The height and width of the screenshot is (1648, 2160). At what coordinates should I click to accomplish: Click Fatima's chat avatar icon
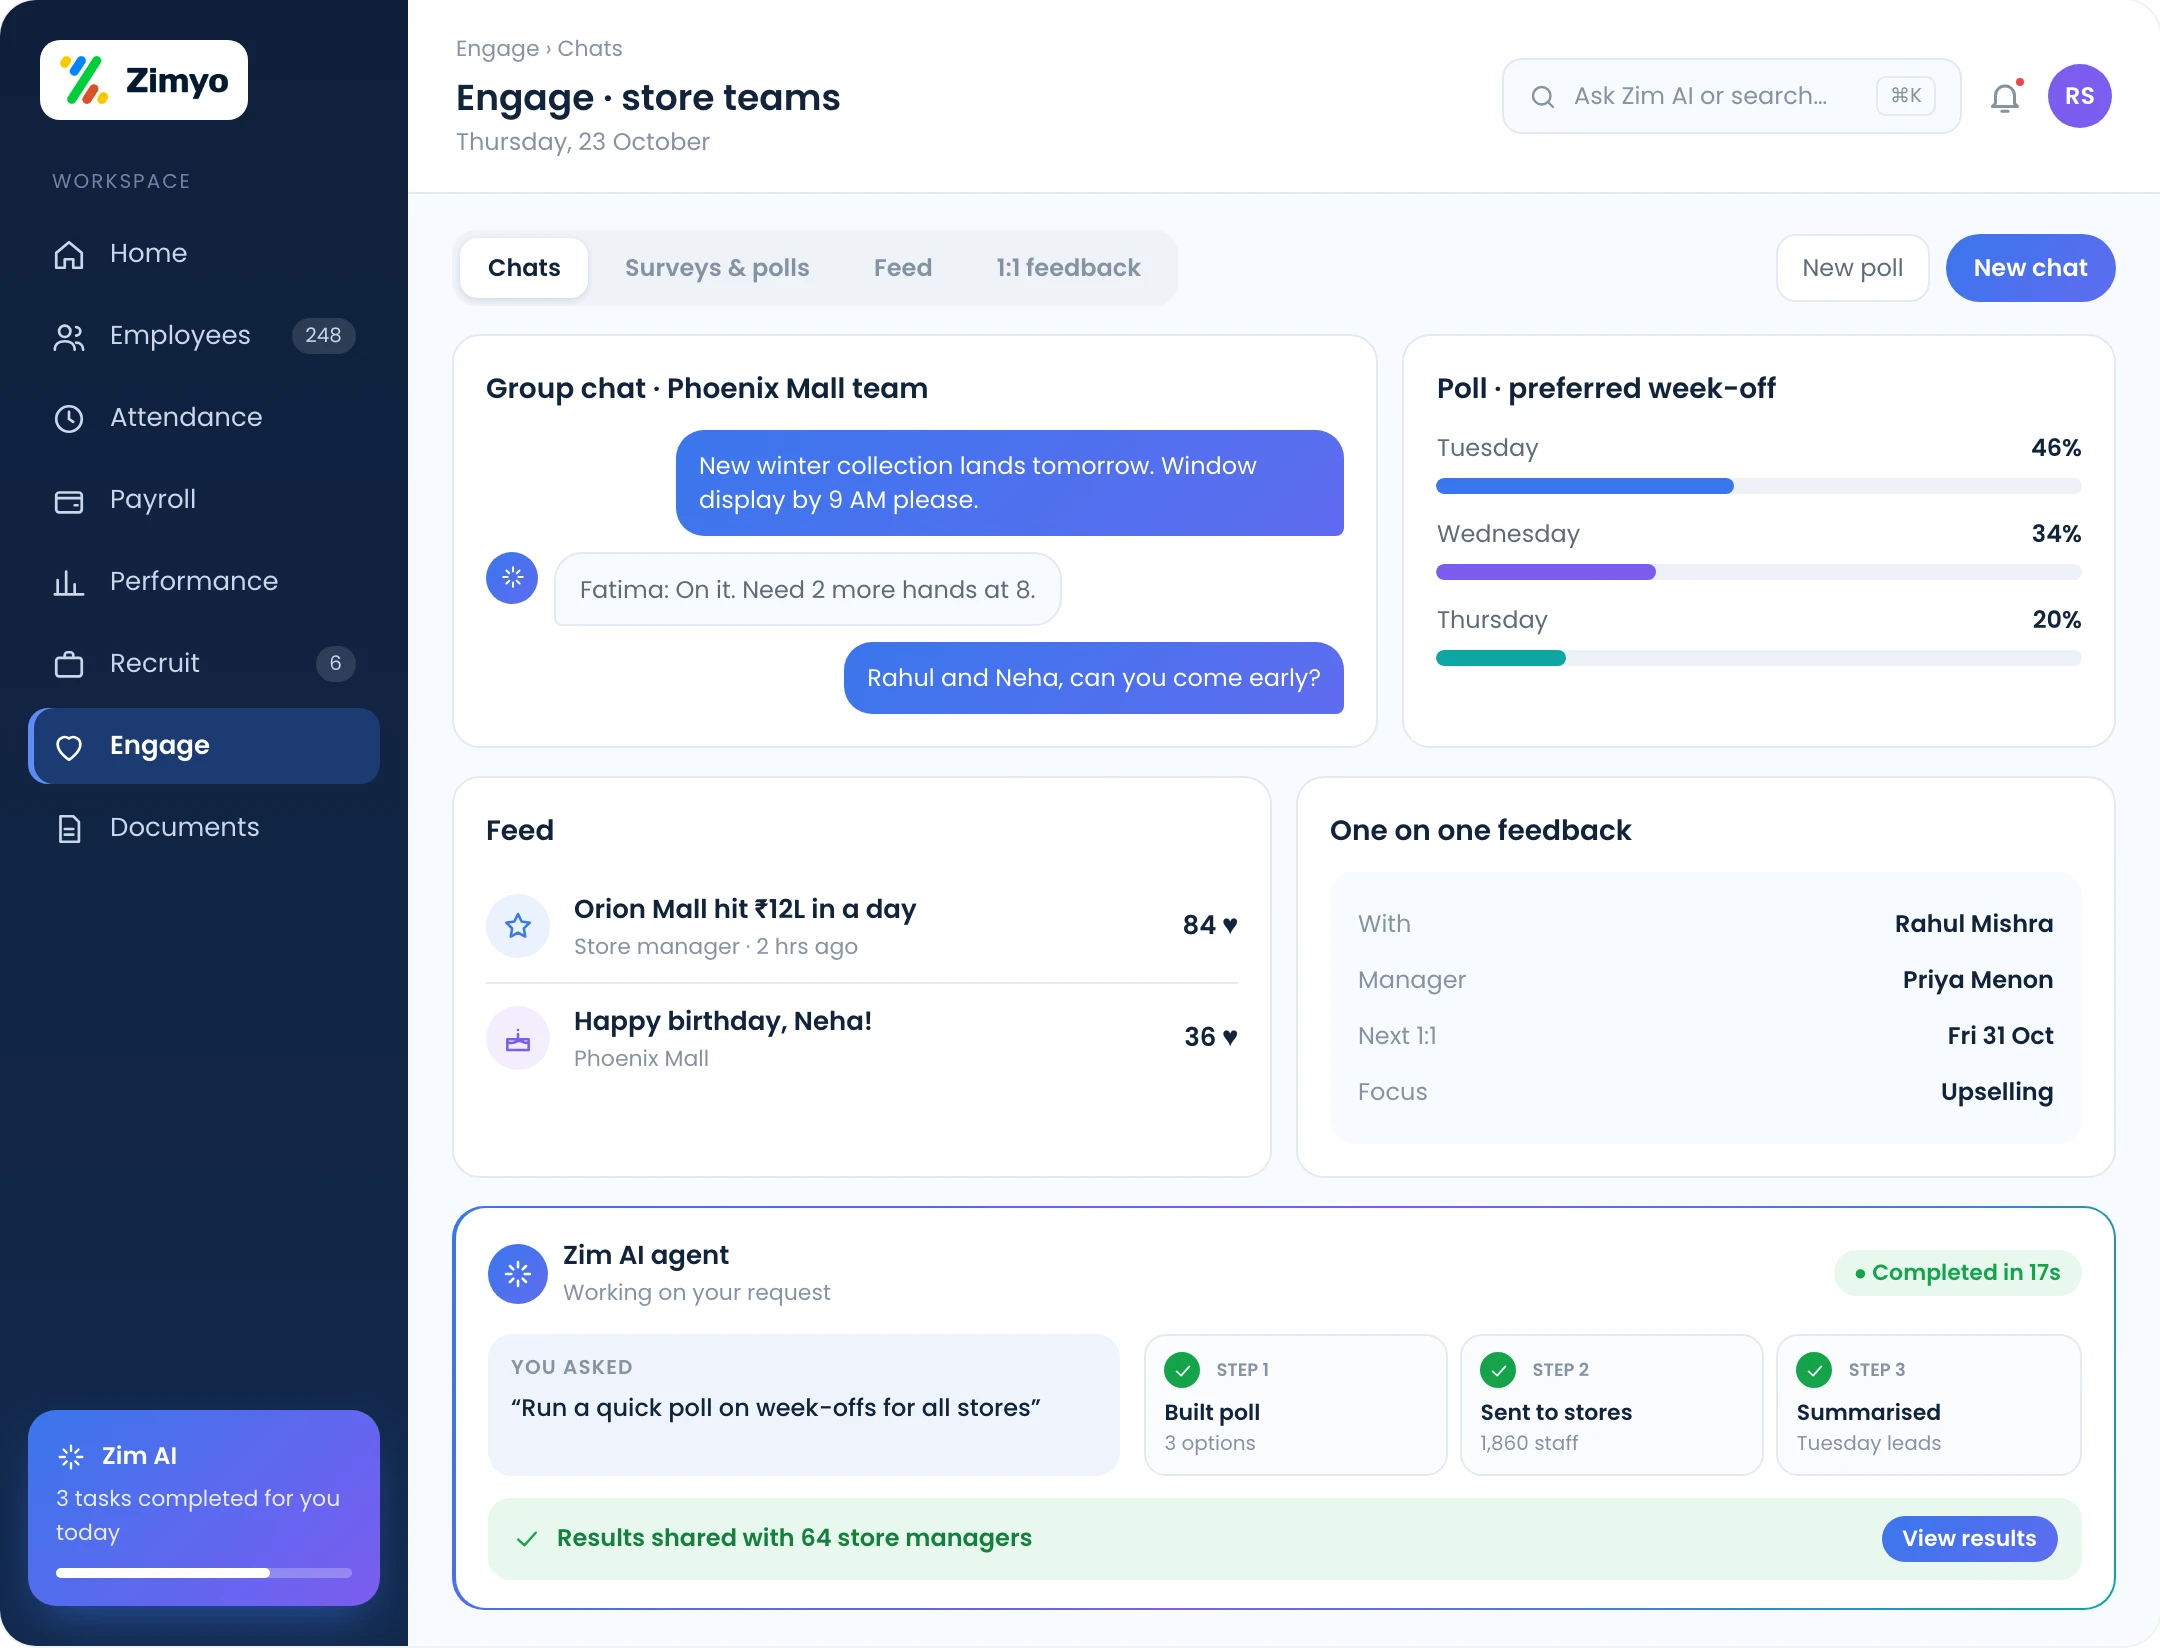(512, 578)
